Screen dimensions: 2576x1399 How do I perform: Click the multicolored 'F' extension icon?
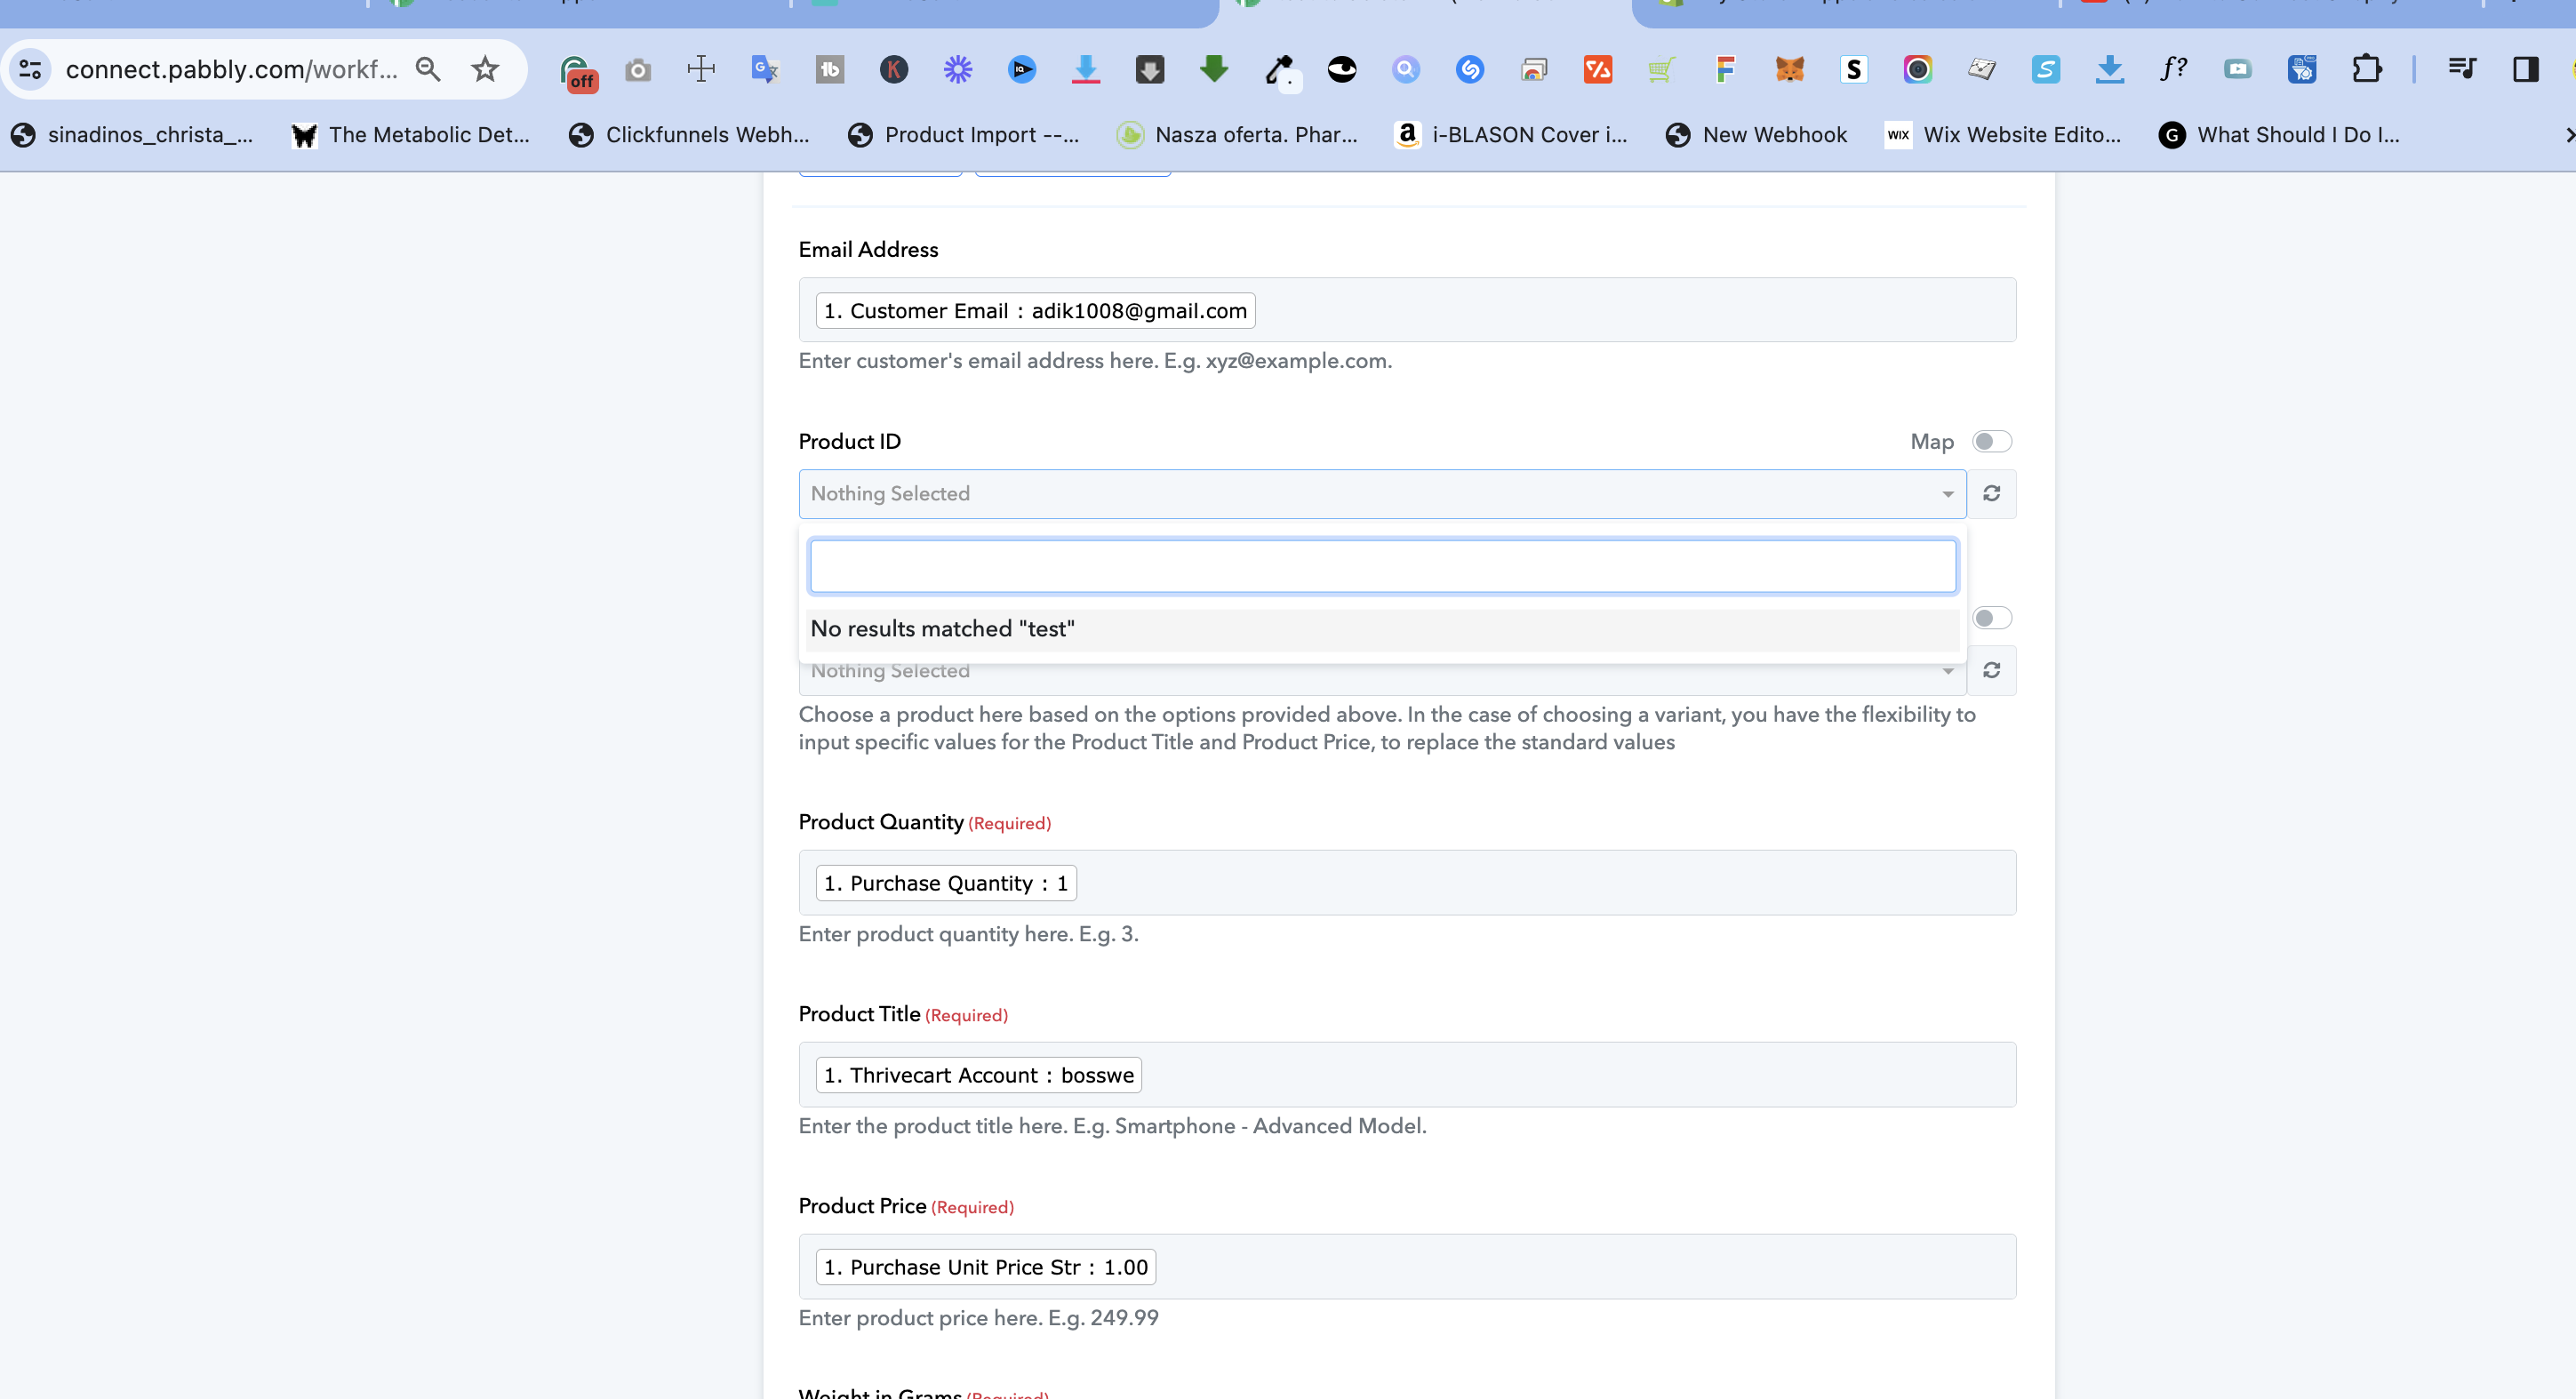pyautogui.click(x=1726, y=69)
